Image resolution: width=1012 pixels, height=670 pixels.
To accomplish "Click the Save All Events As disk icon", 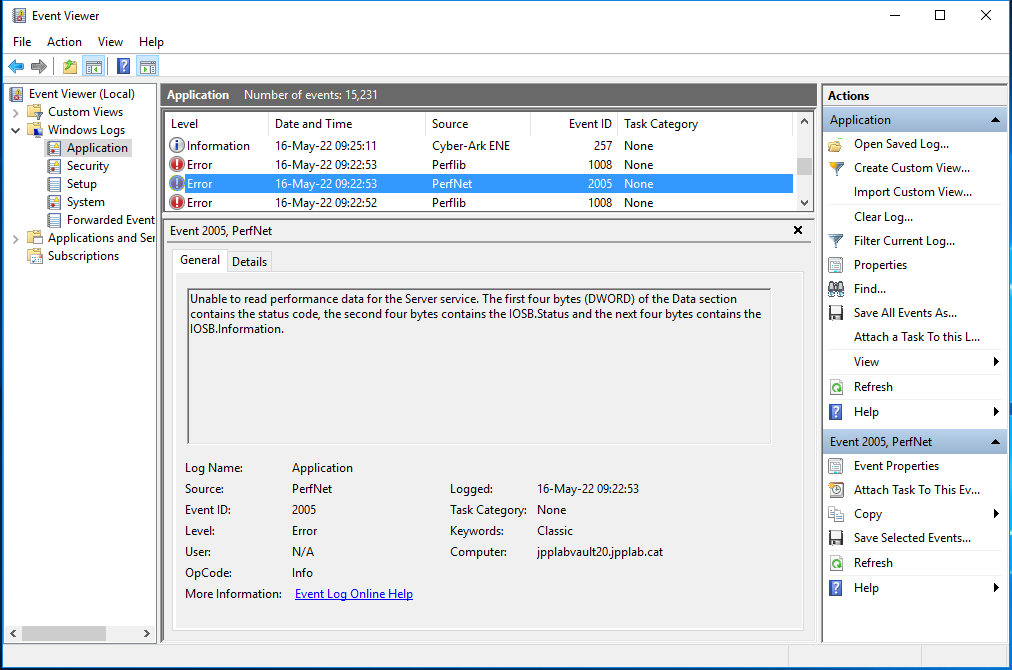I will [x=836, y=313].
